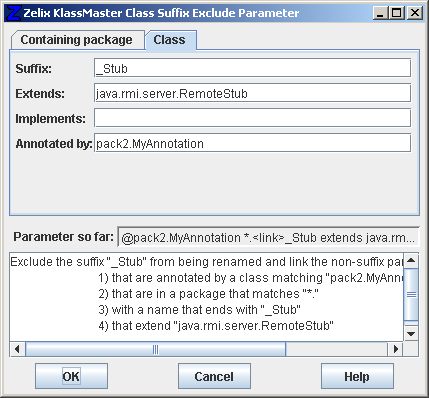Screen dimensions: 429x398
Task: Switch to the Containing package tab
Action: coord(78,40)
